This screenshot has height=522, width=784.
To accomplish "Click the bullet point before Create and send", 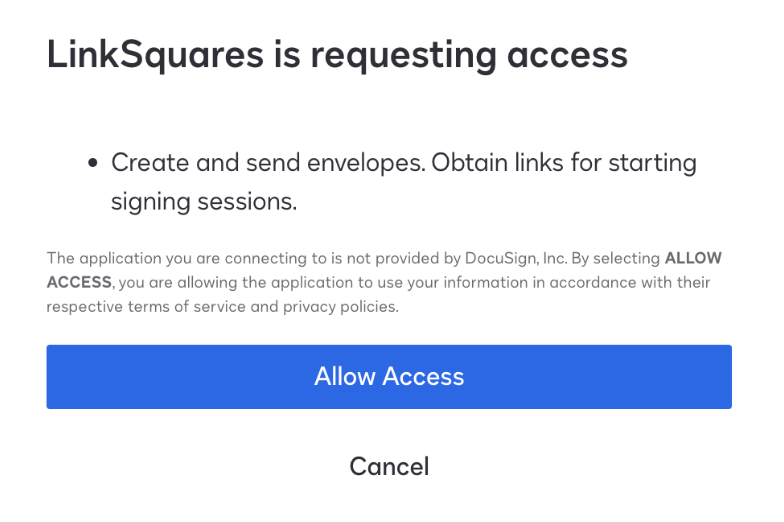I will click(92, 163).
